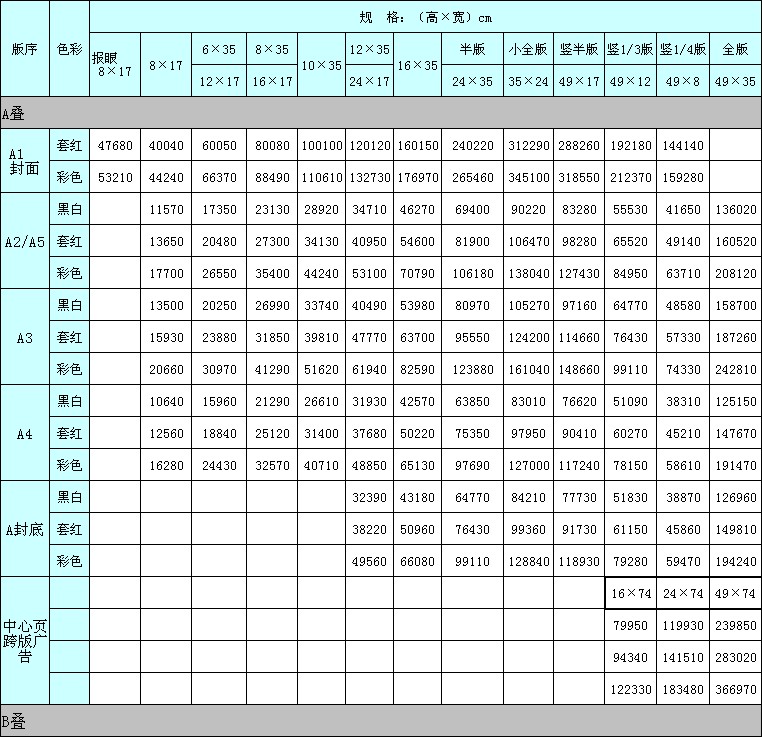
Task: Click the cell containing 239850
Action: point(735,625)
